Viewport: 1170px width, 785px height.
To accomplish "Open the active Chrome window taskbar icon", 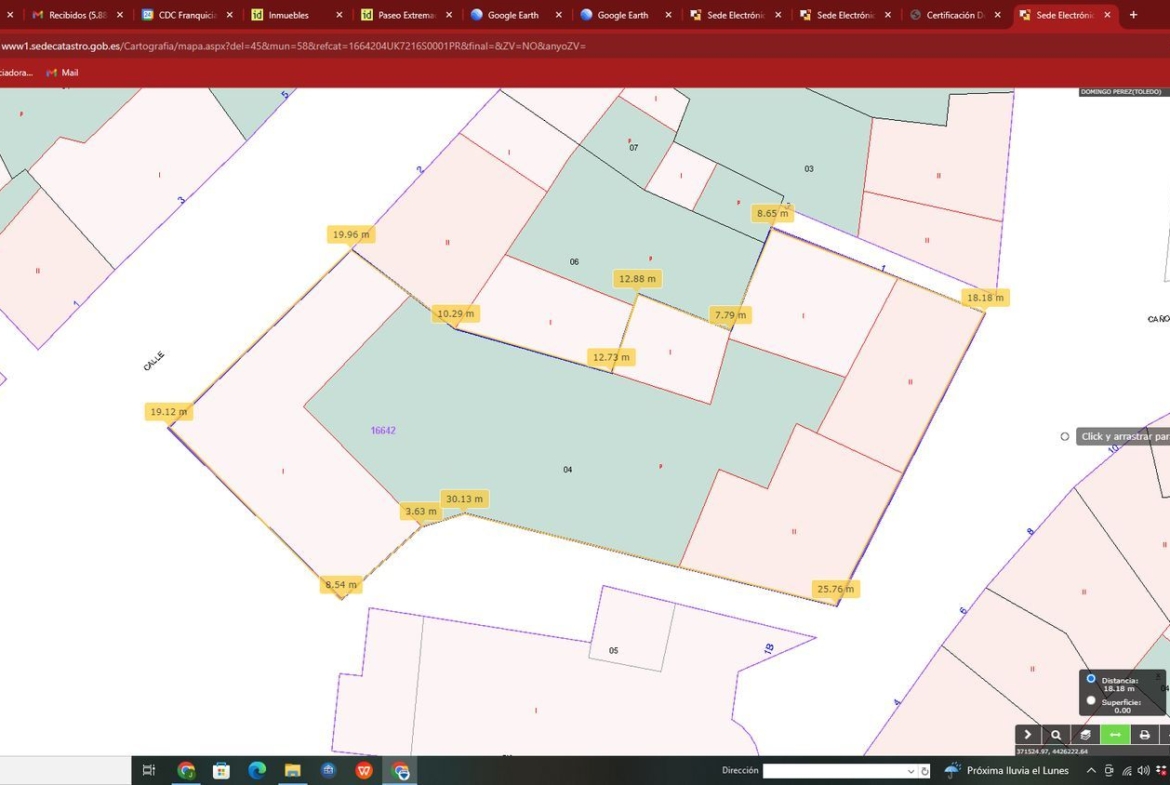I will (x=400, y=770).
